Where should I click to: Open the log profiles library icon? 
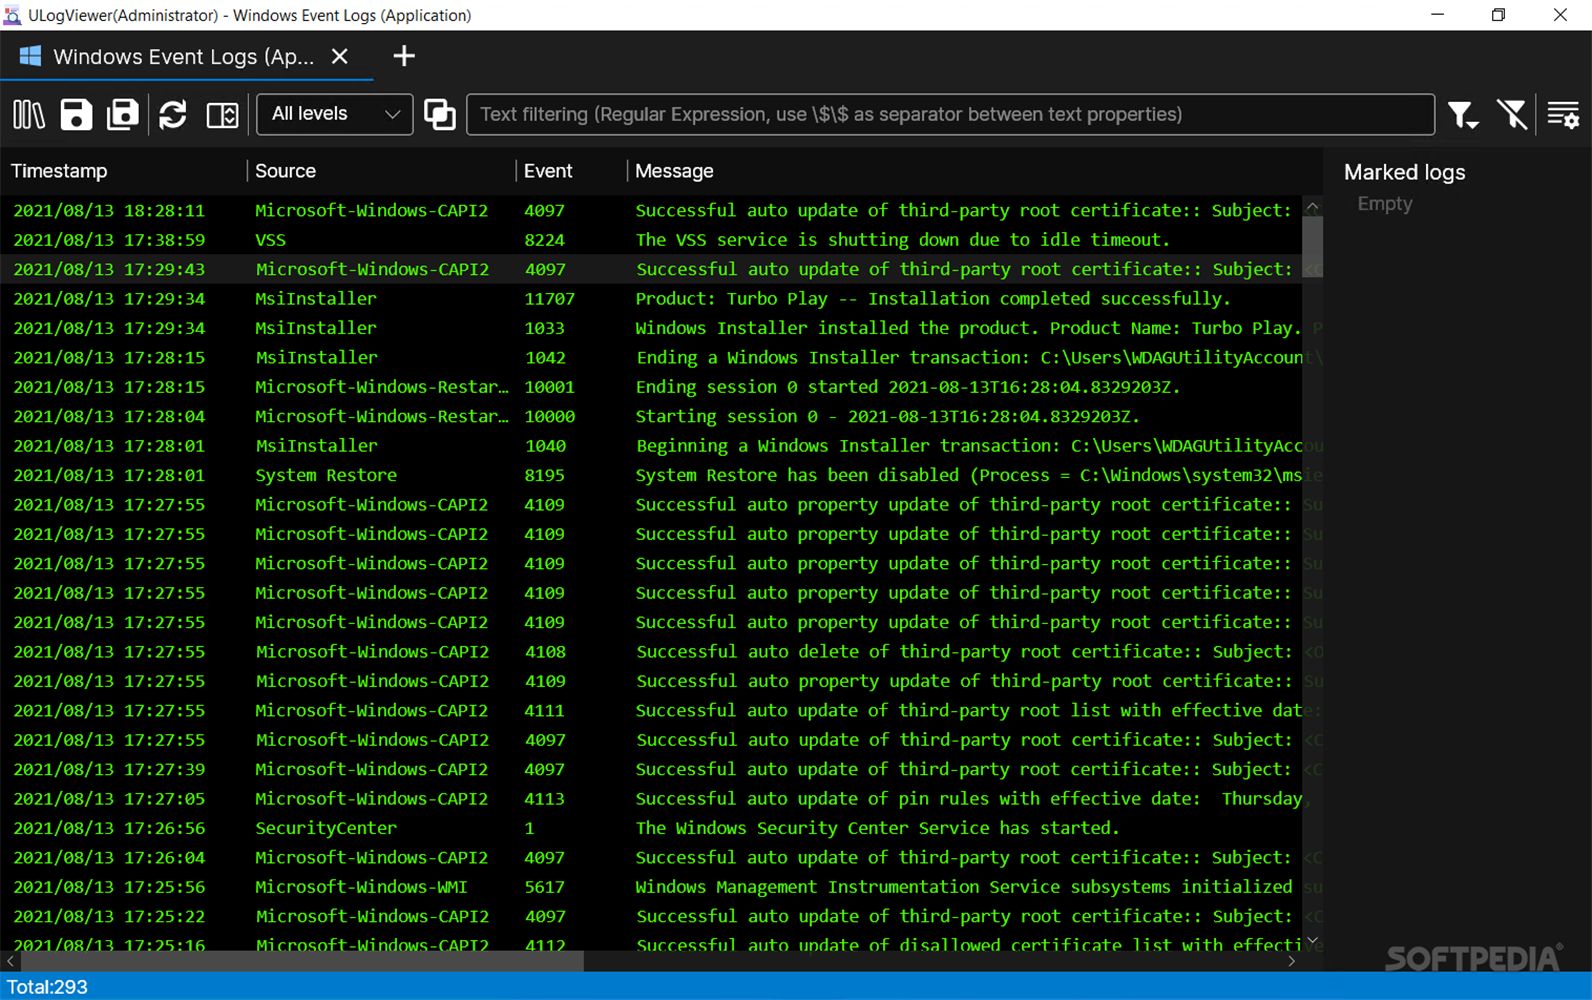29,114
